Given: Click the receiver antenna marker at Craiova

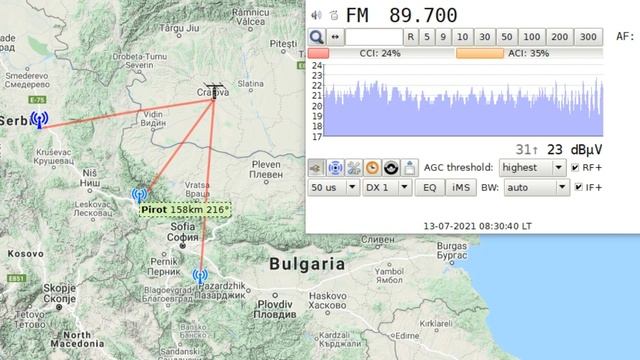Looking at the screenshot, I should 214,91.
